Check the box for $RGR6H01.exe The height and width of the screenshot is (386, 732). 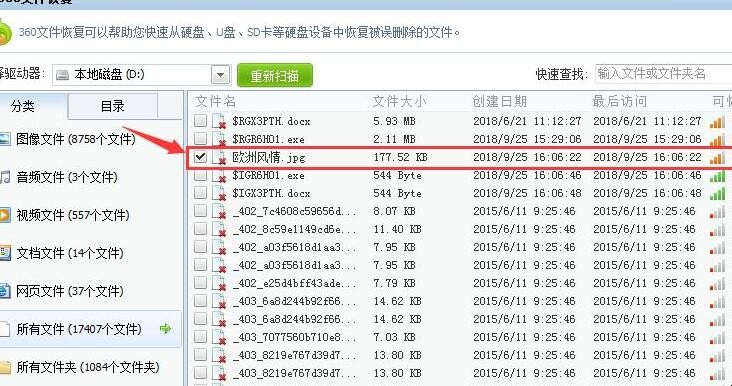pos(200,138)
